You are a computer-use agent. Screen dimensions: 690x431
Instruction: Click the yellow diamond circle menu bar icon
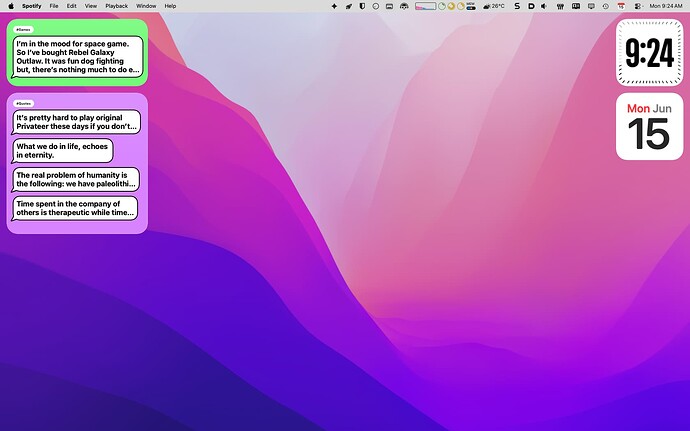pyautogui.click(x=451, y=6)
